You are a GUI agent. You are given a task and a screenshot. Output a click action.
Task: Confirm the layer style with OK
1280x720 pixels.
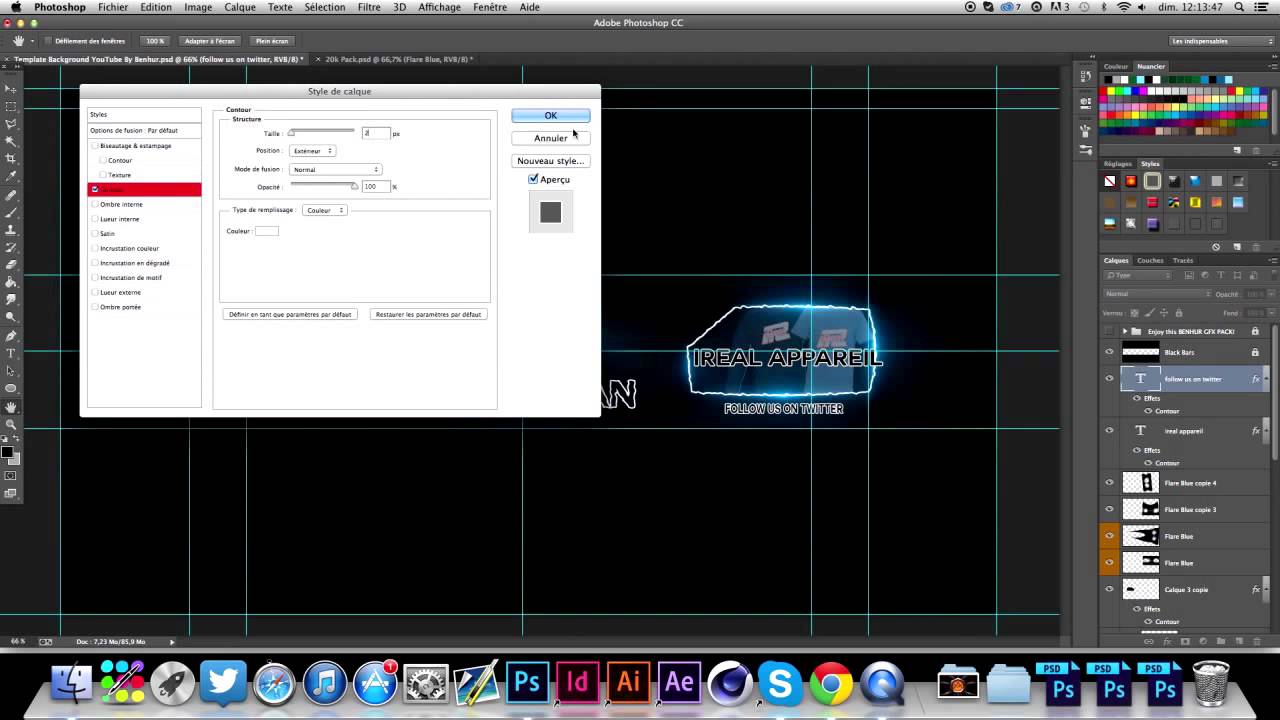click(x=550, y=115)
